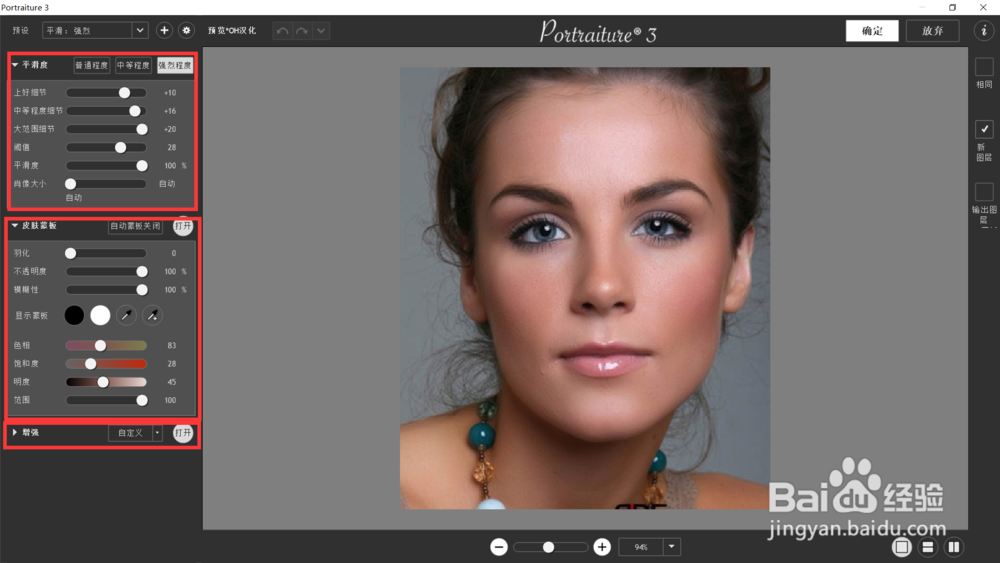1000x563 pixels.
Task: Adjust the 阈值 slider
Action: pyautogui.click(x=107, y=147)
